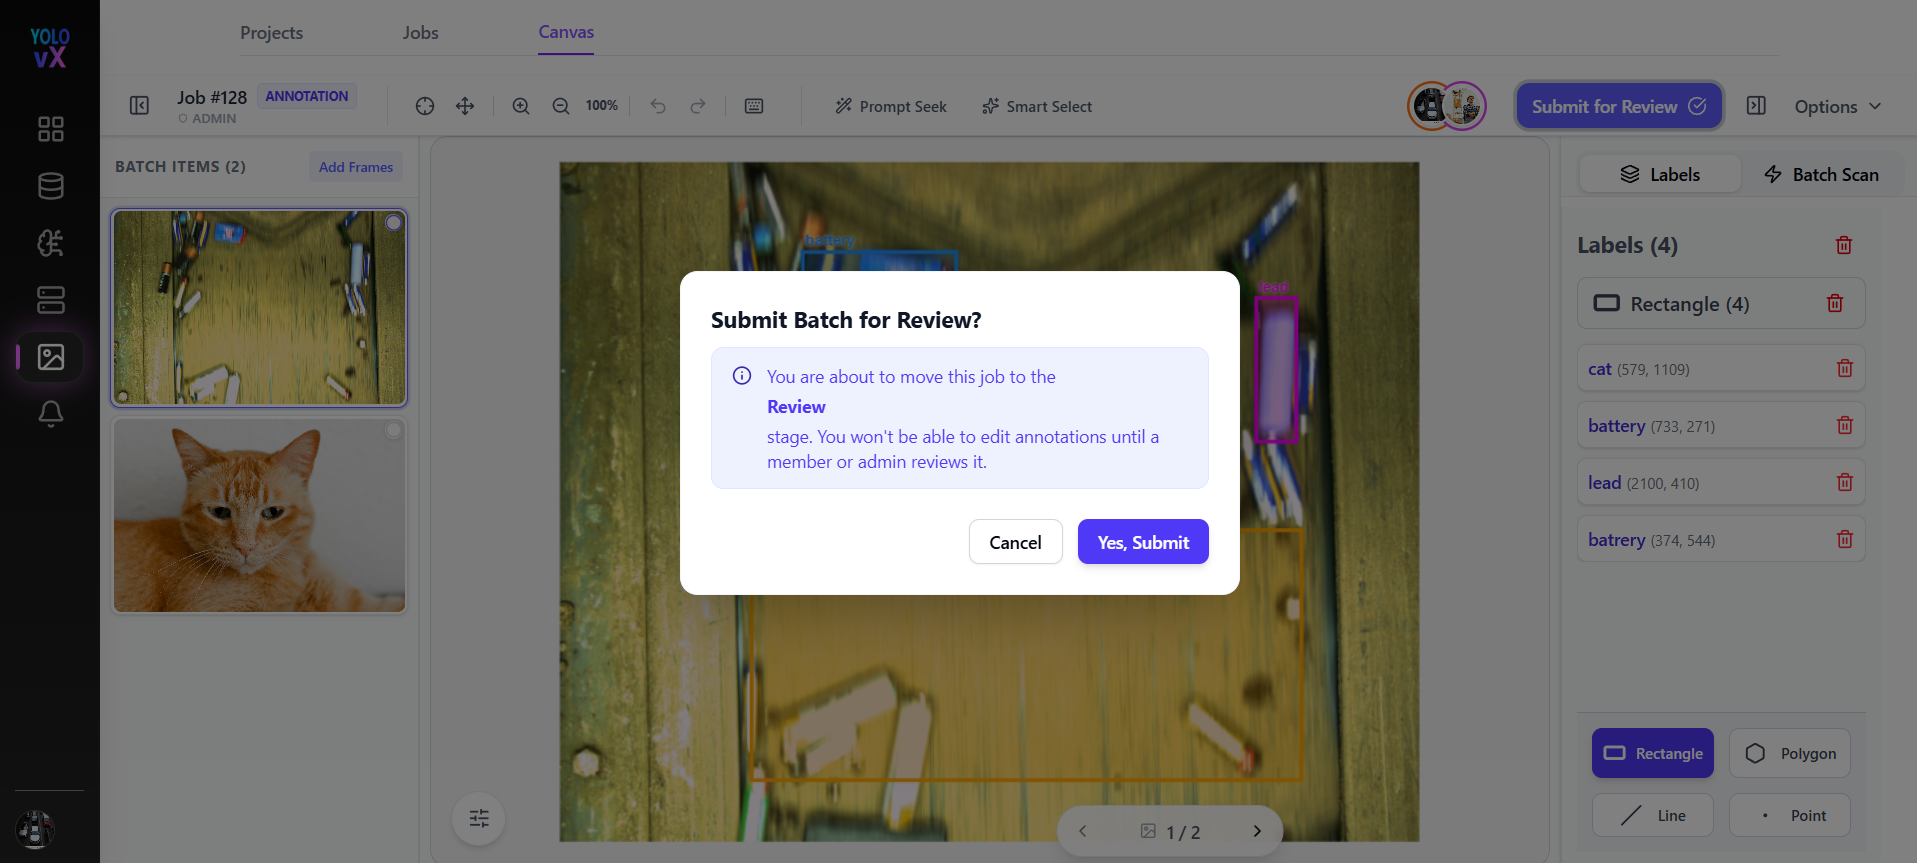The width and height of the screenshot is (1917, 863).
Task: Go to previous image in pager
Action: 1082,831
